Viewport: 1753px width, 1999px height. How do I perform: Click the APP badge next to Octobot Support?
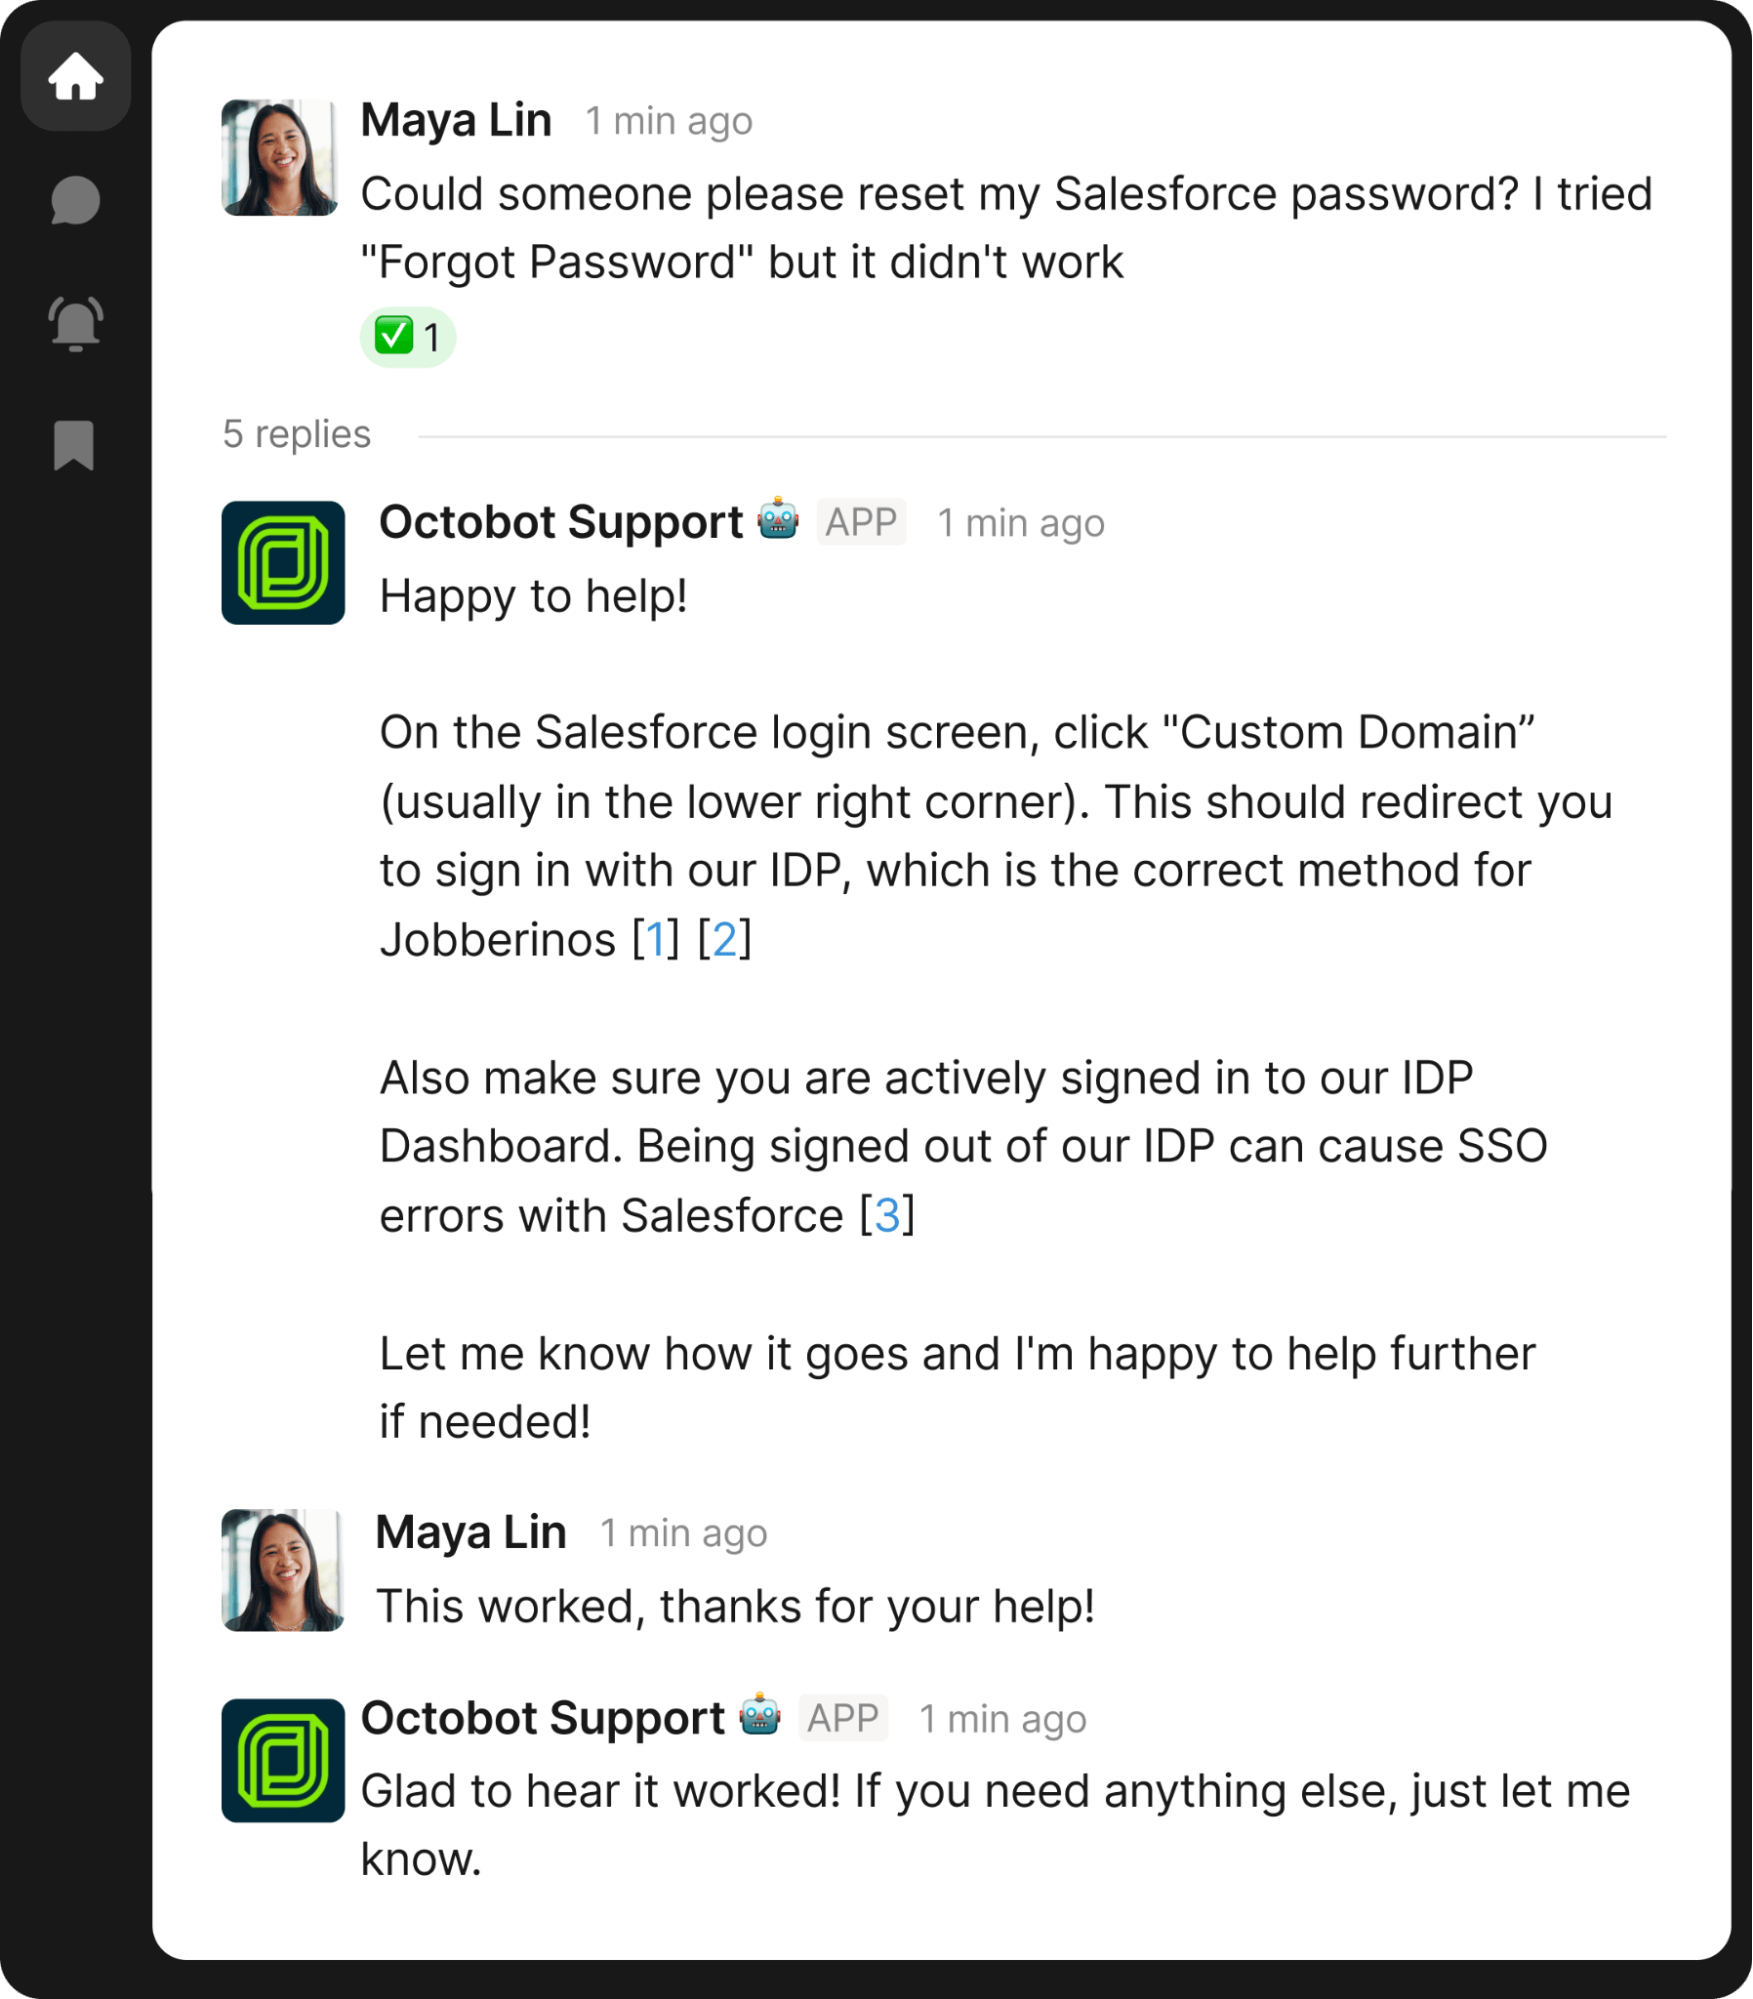(x=861, y=521)
